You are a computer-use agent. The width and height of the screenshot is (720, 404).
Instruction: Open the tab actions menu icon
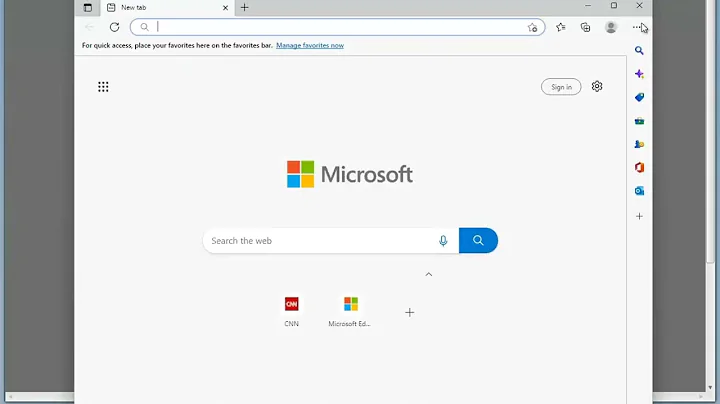(88, 7)
